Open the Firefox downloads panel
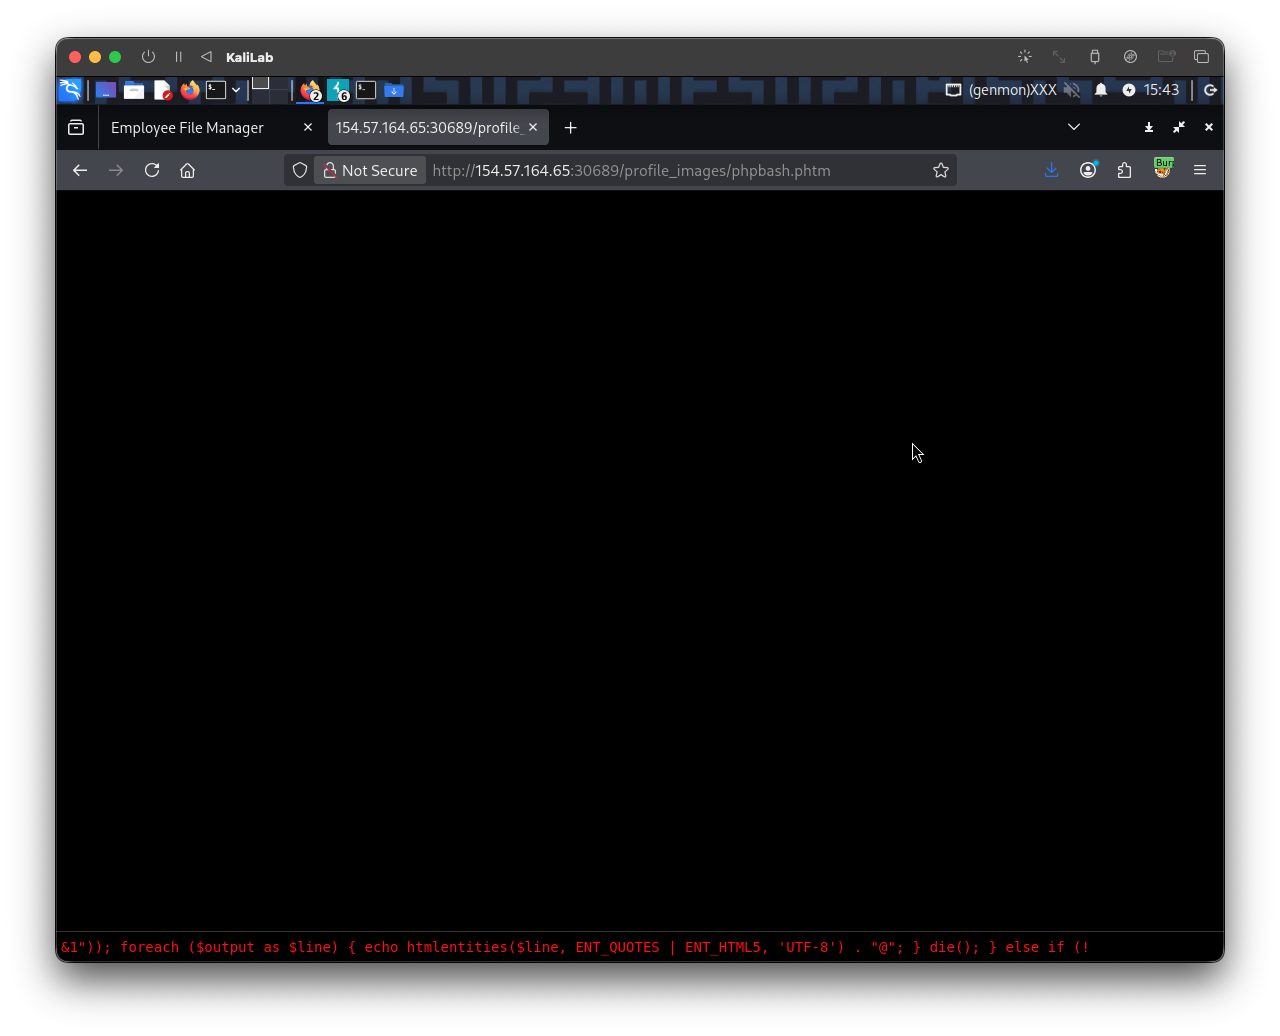 (1051, 170)
